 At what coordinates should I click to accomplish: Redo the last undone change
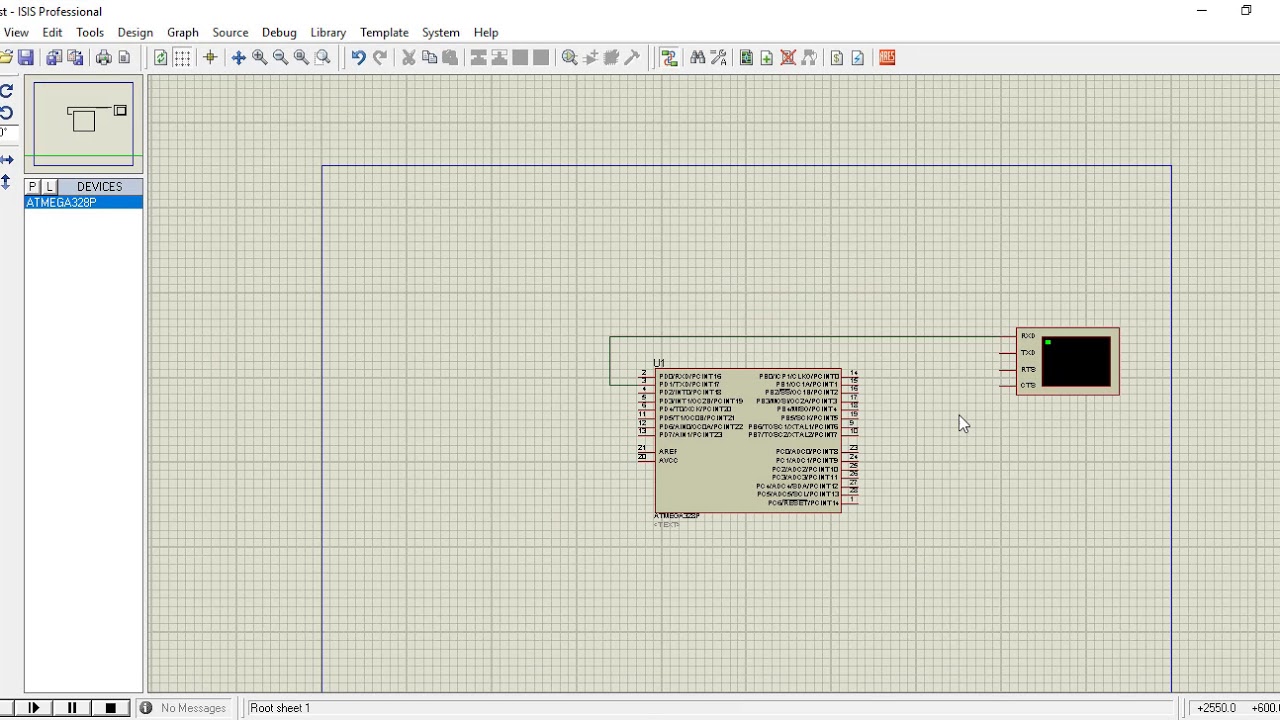click(x=379, y=58)
